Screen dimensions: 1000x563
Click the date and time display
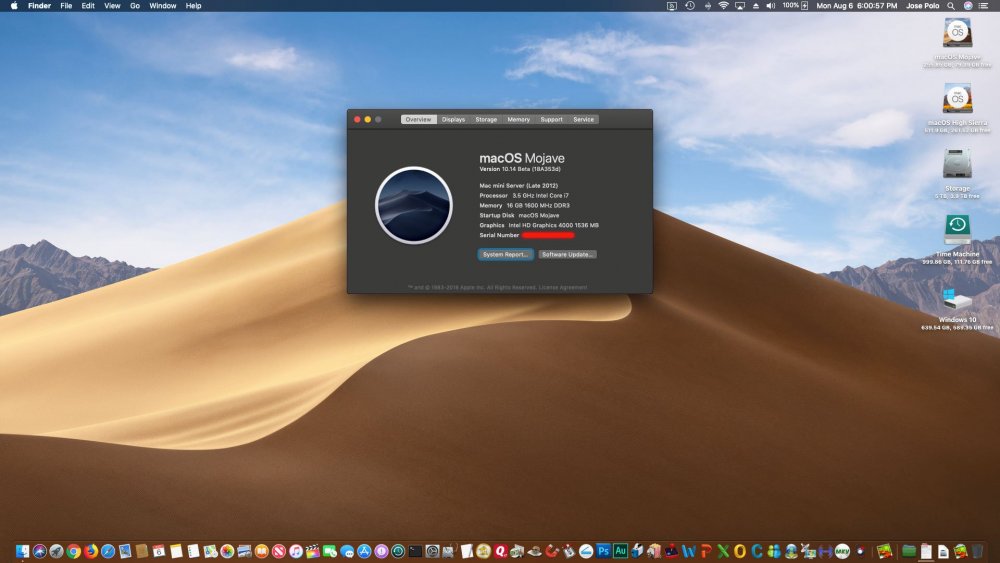(857, 6)
